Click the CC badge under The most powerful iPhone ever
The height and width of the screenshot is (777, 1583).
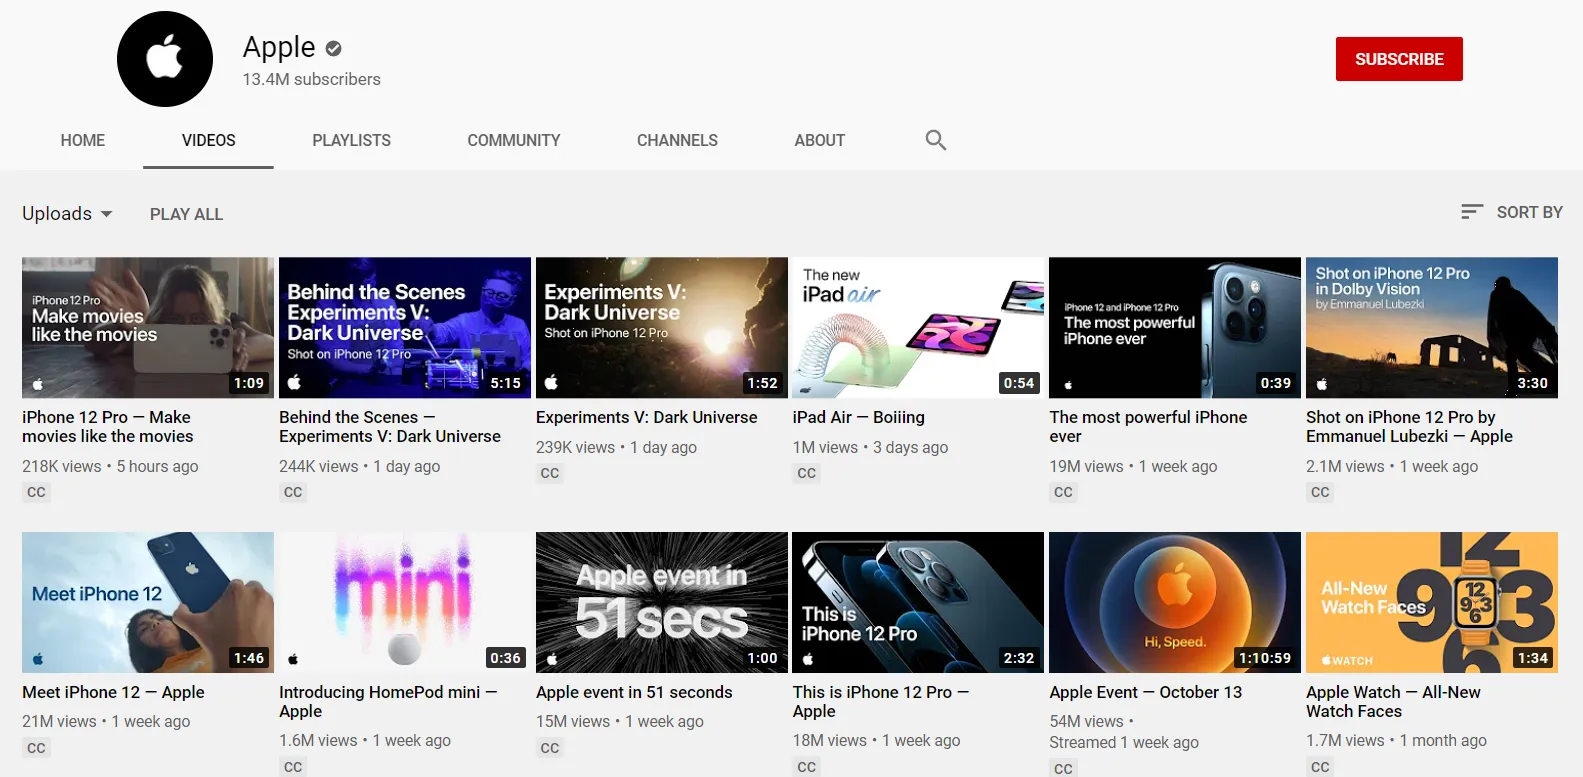coord(1063,492)
